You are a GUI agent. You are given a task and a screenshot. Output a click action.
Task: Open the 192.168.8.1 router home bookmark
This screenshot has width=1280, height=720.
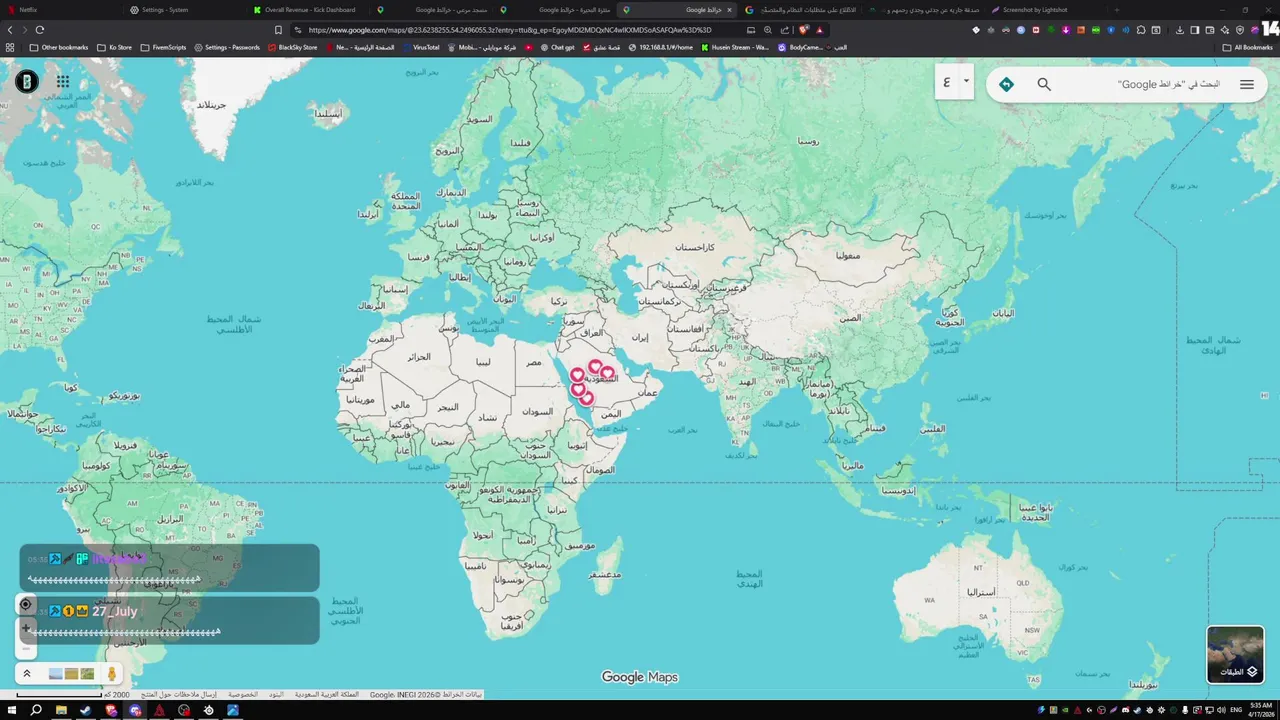click(660, 47)
